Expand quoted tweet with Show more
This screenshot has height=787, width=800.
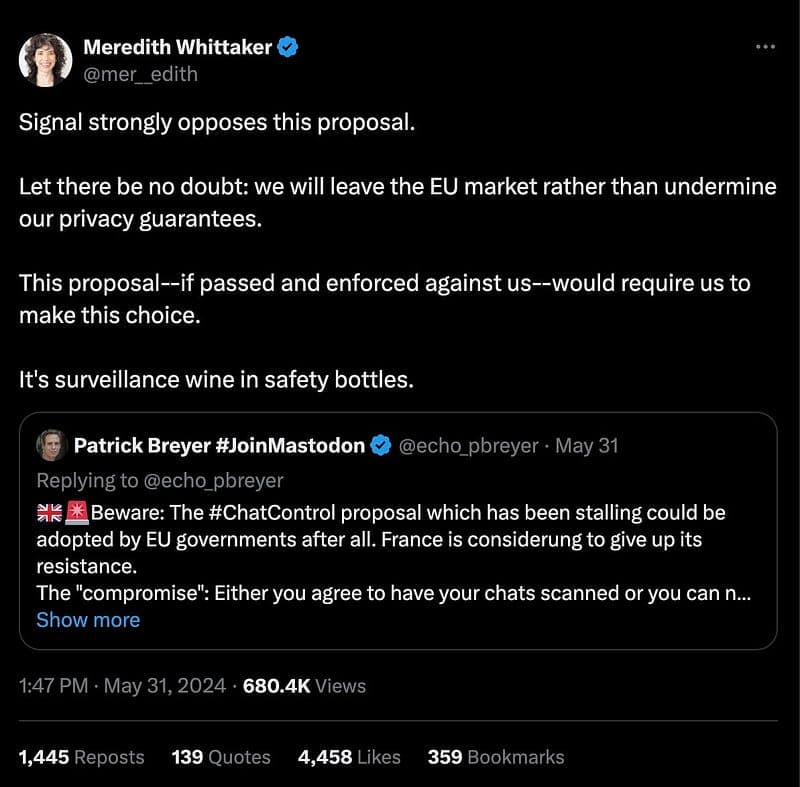[x=88, y=620]
